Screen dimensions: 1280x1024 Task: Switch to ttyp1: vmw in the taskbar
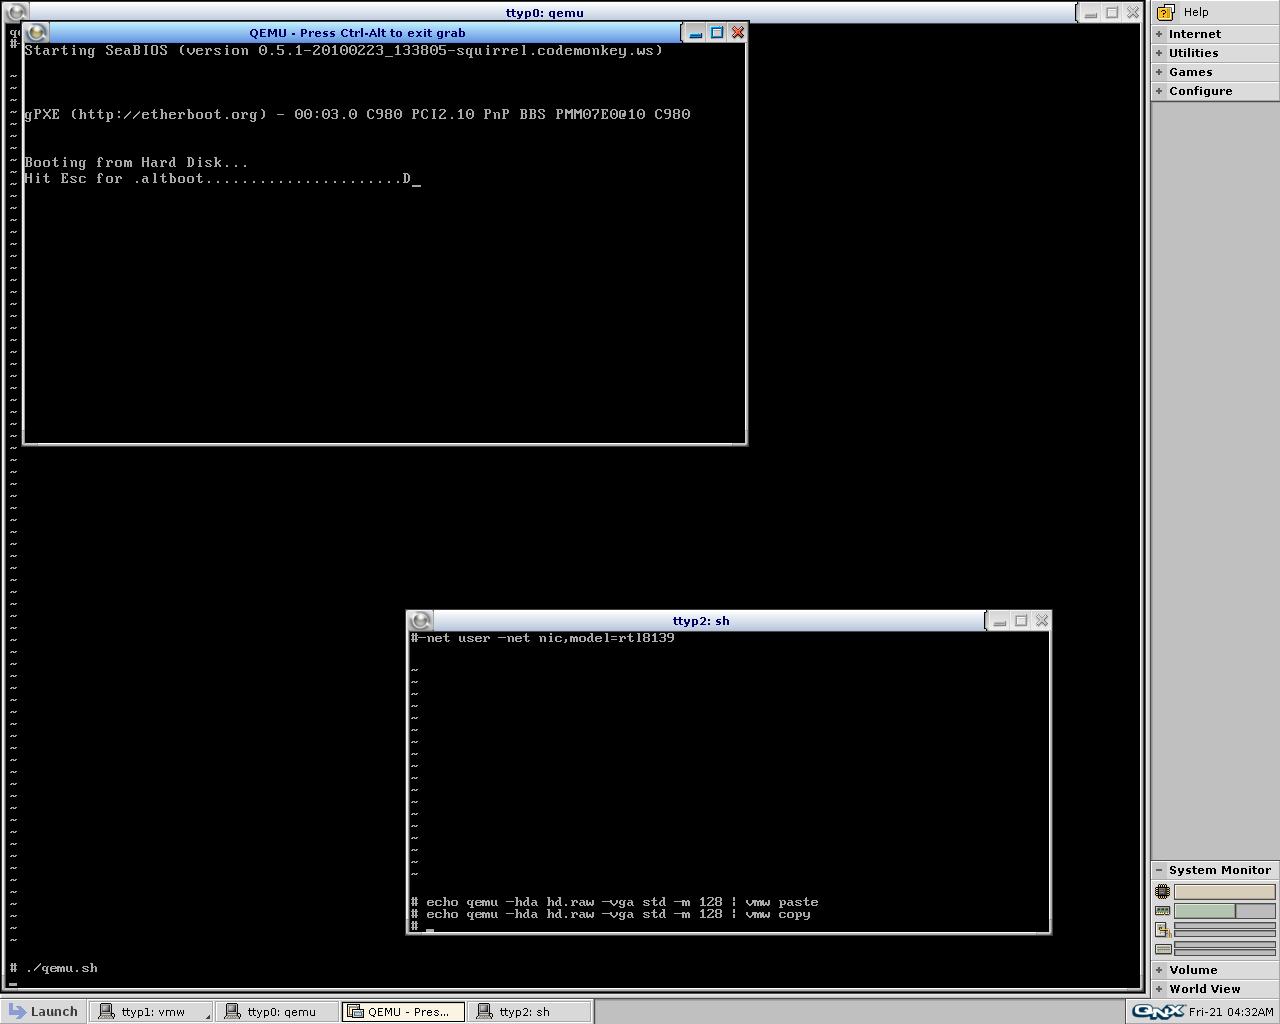(150, 1011)
